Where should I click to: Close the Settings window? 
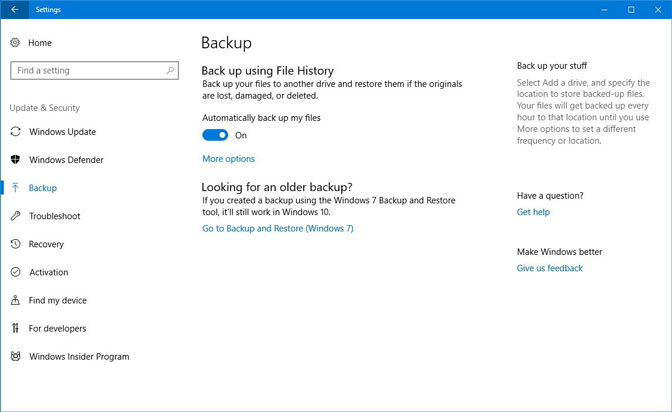pos(658,9)
